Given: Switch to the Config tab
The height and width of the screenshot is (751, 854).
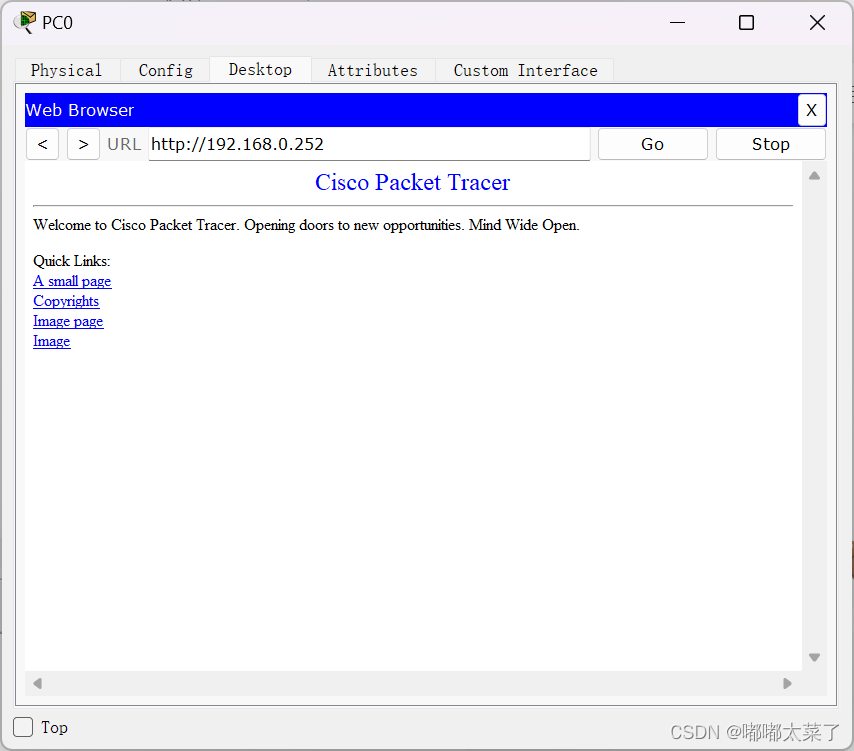Looking at the screenshot, I should pyautogui.click(x=166, y=70).
